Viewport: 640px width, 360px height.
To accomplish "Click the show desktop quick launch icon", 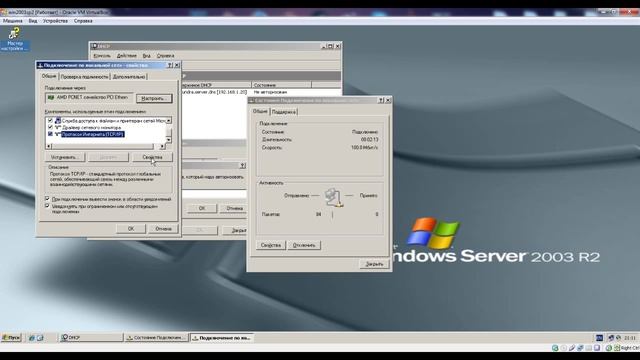I will pyautogui.click(x=40, y=338).
